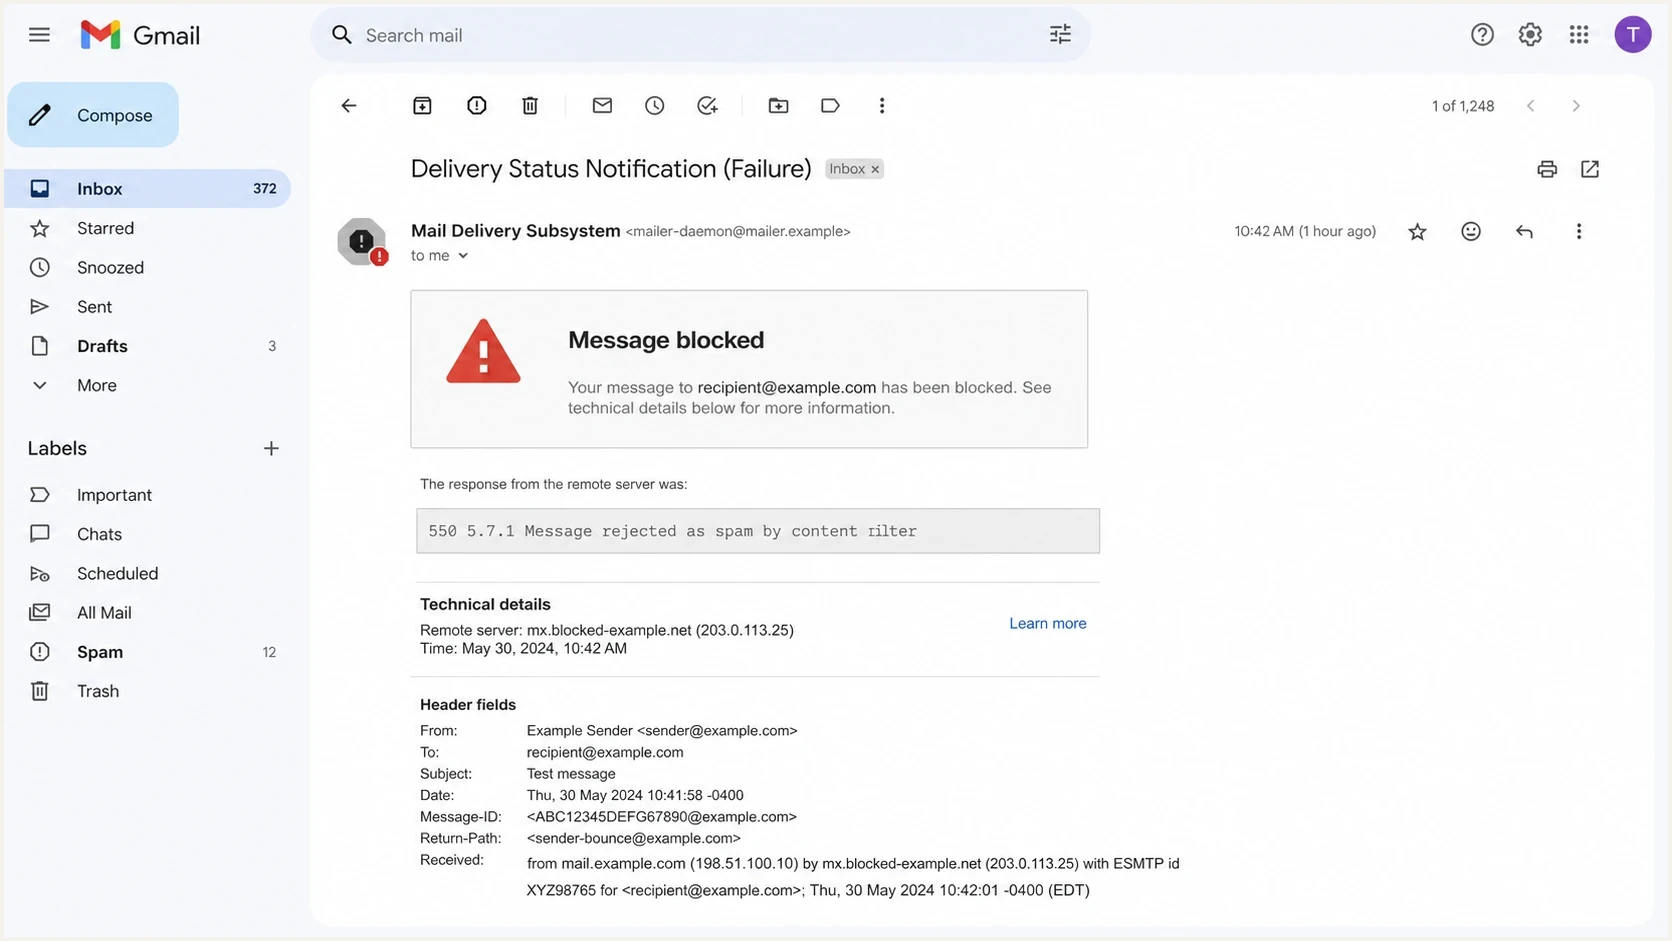Click the Search mail field
The height and width of the screenshot is (941, 1672).
pyautogui.click(x=700, y=35)
